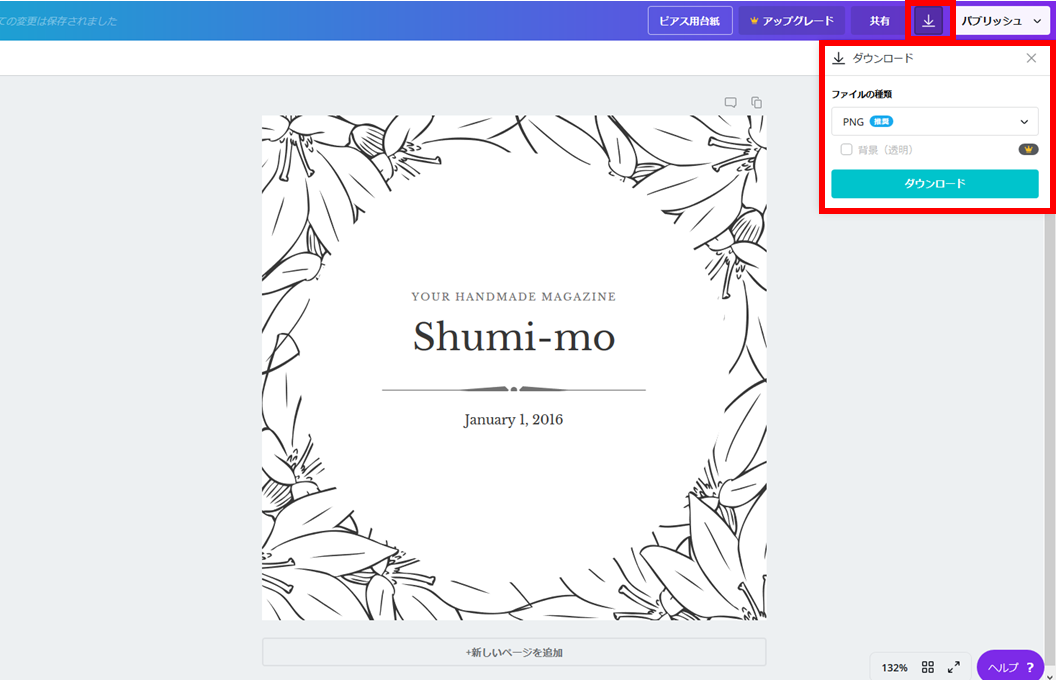Click the comment icon above the page

click(731, 102)
